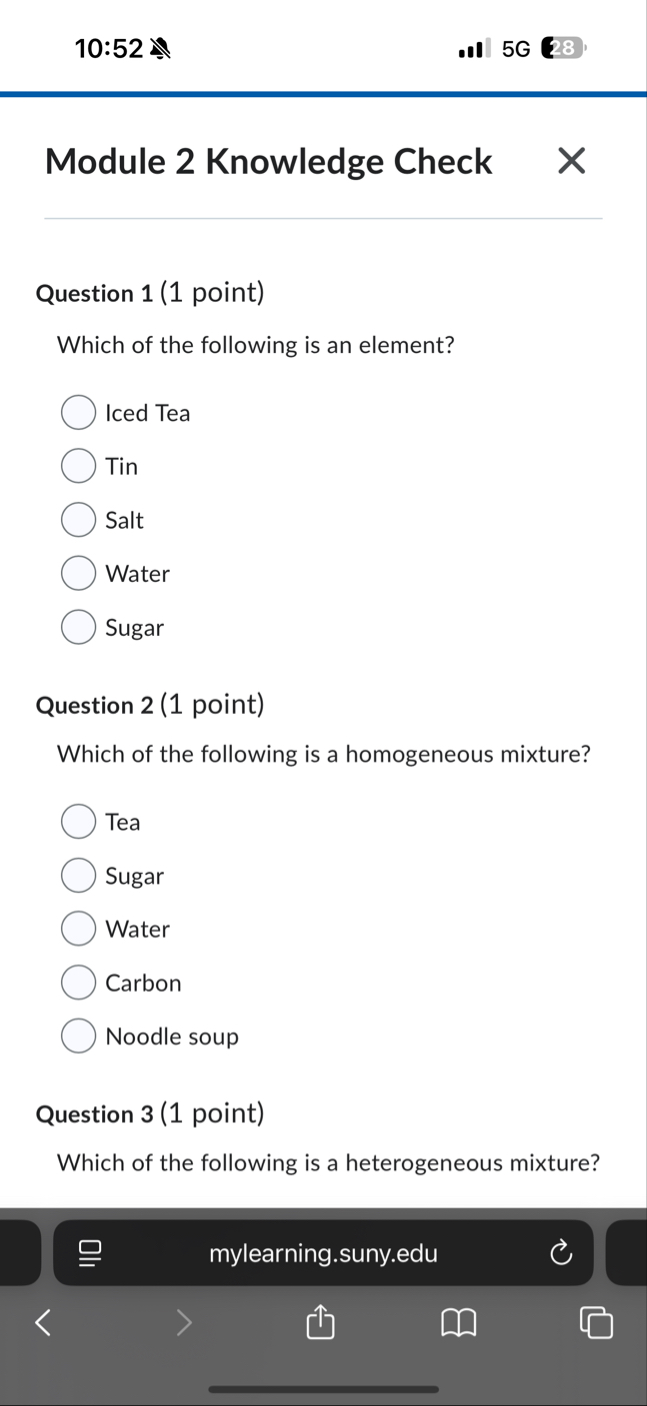Viewport: 647px width, 1406px height.
Task: Show all open tabs
Action: [596, 1322]
